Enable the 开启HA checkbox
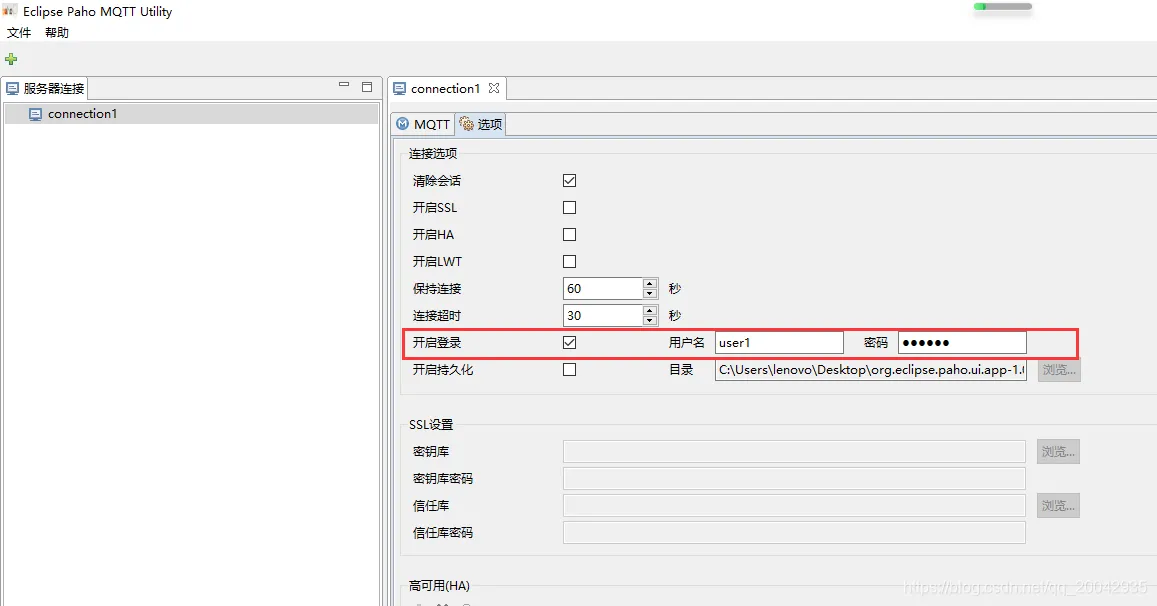Viewport: 1157px width, 606px height. pyautogui.click(x=570, y=235)
